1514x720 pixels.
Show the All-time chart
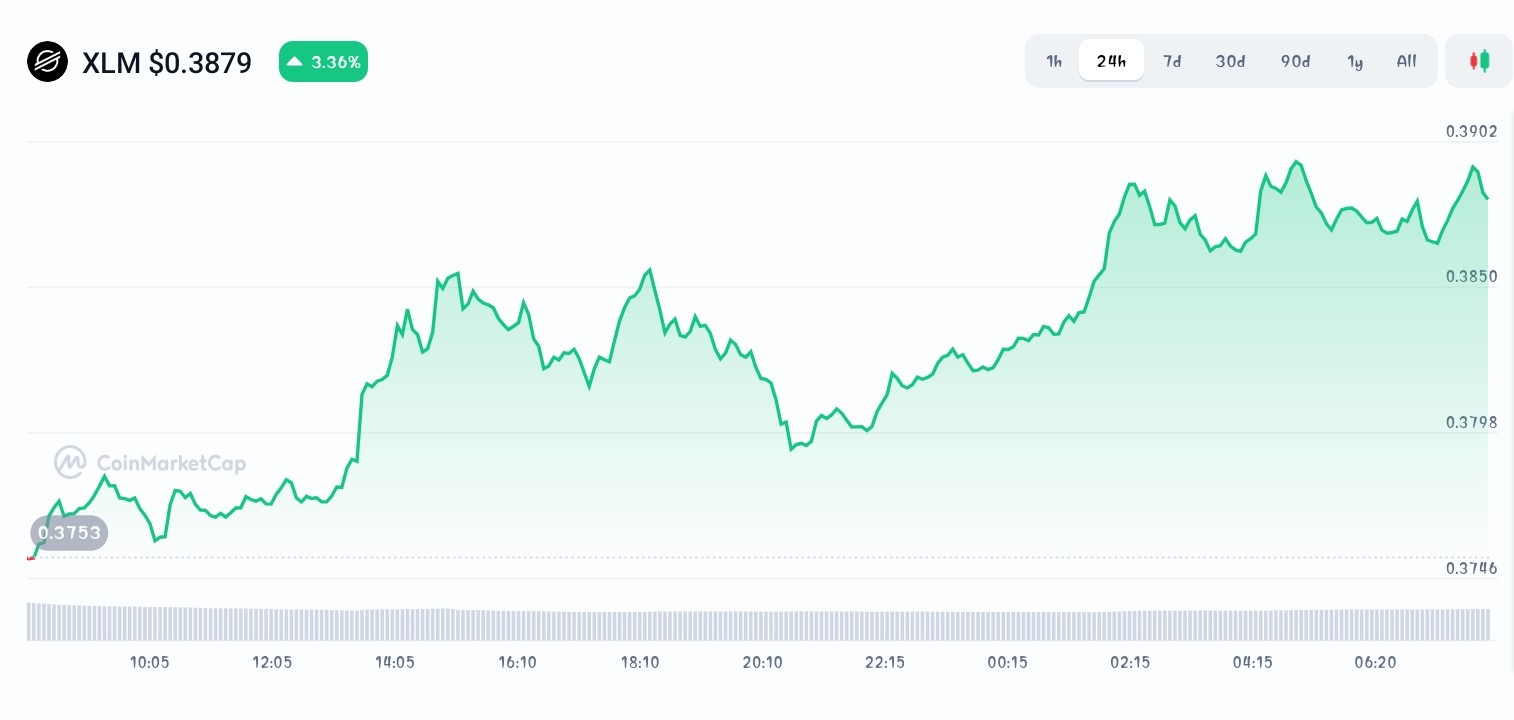[1406, 61]
